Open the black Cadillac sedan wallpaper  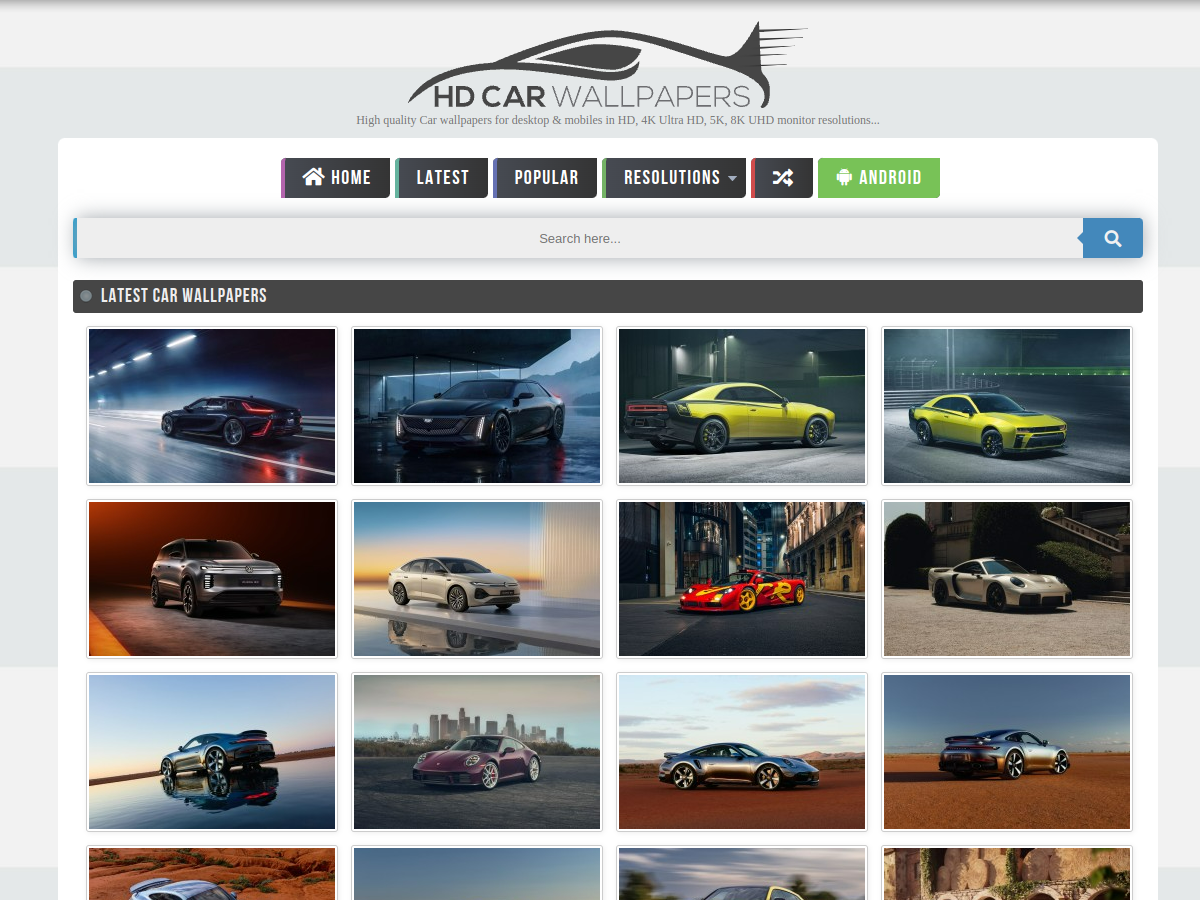coord(477,406)
